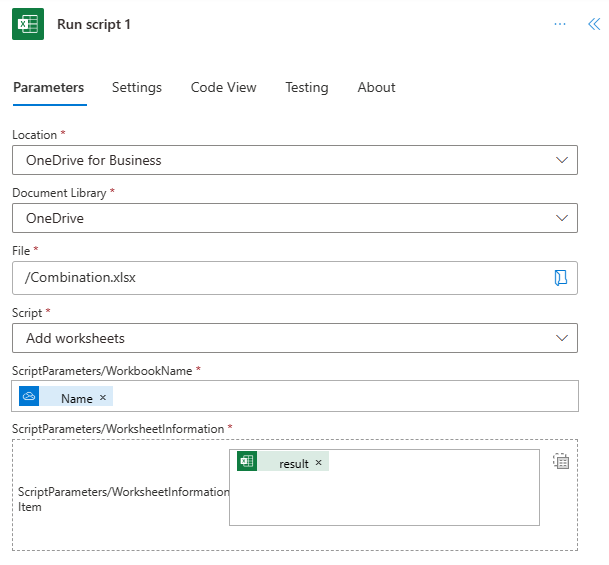This screenshot has height=565, width=609.
Task: Switch WorksheetInformation to array input mode icon
Action: tap(561, 462)
